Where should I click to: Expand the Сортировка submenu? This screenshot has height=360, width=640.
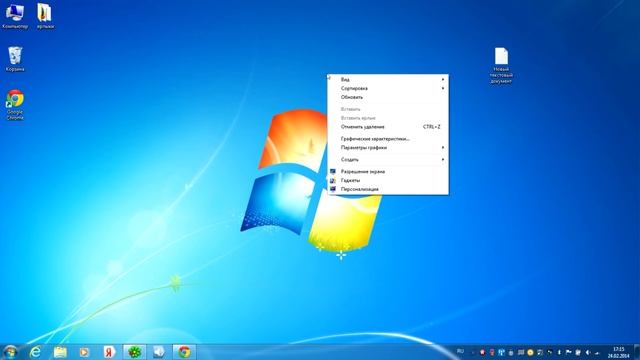tap(388, 88)
